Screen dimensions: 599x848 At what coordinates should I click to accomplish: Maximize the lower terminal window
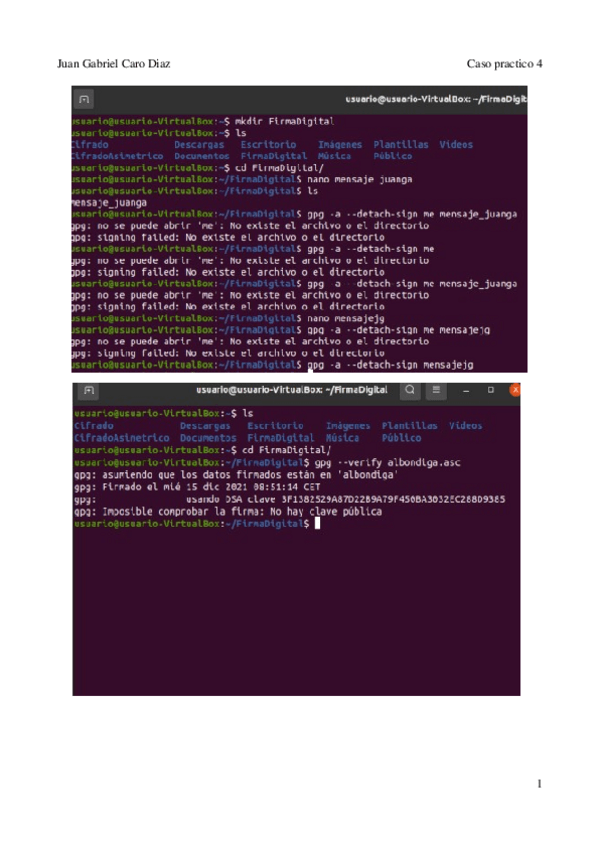[491, 390]
